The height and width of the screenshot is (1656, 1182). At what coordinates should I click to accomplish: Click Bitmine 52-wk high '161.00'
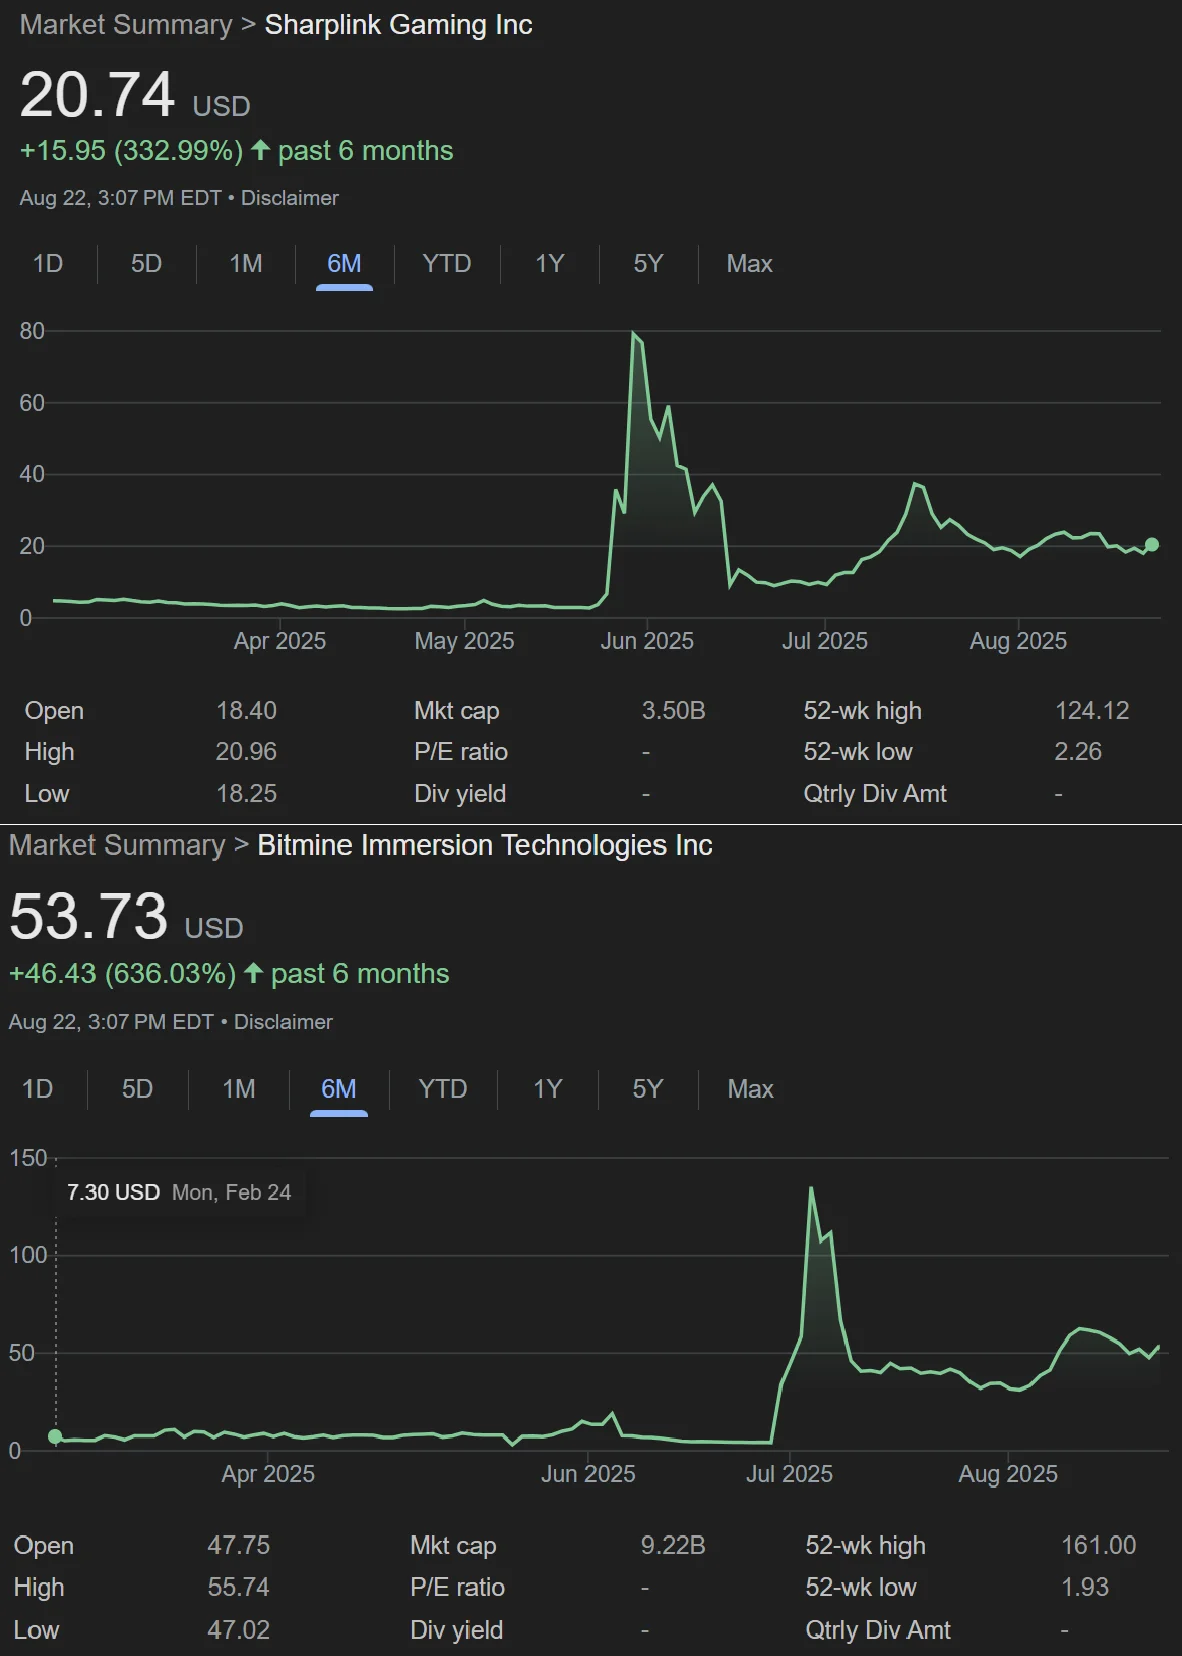(x=1099, y=1545)
